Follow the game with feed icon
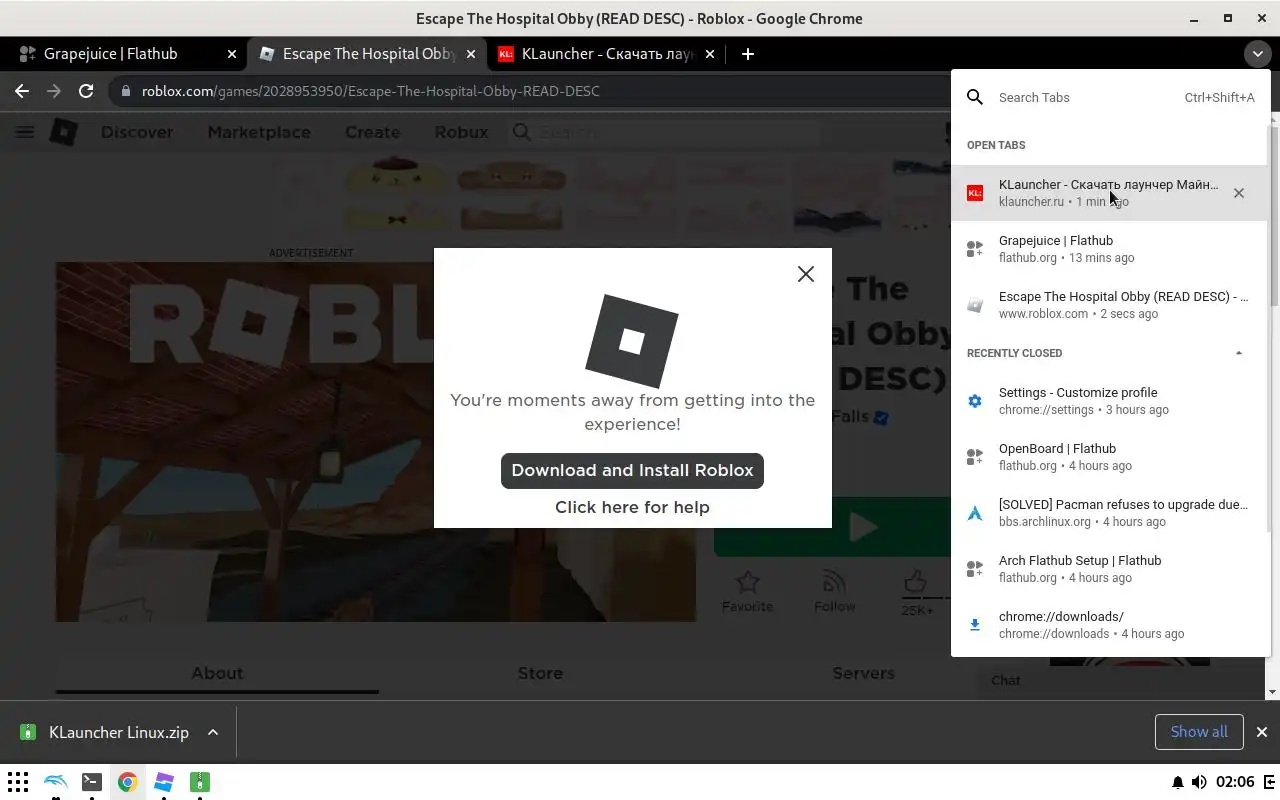Screen dimensions: 1280x800 (834, 592)
